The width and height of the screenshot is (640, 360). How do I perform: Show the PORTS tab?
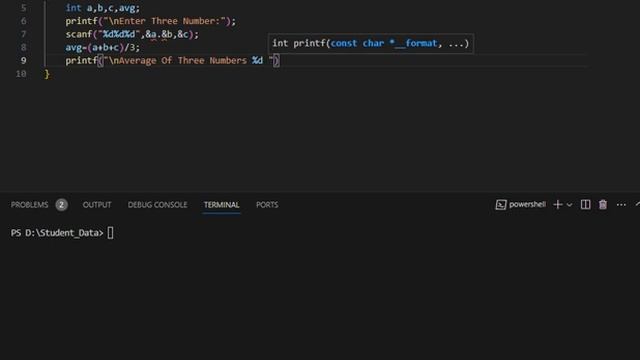tap(267, 204)
